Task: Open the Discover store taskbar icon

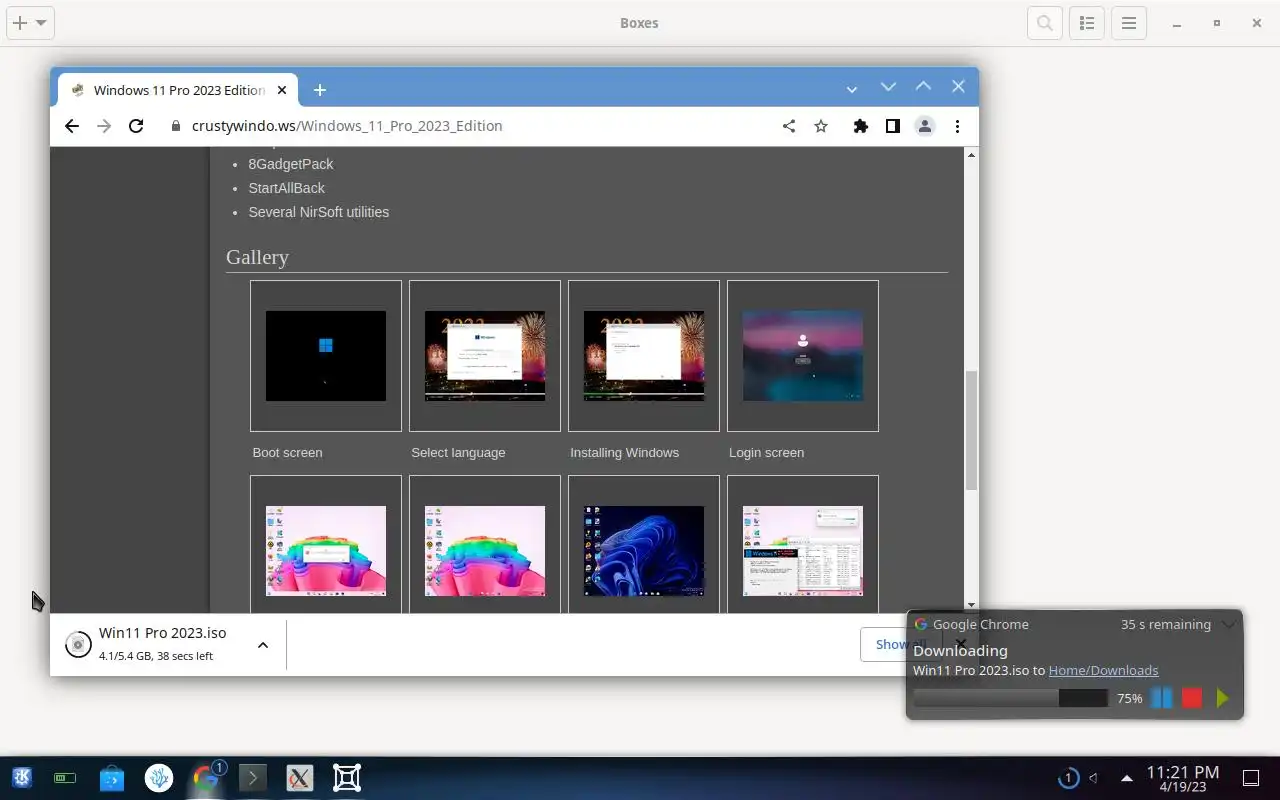Action: pos(112,777)
